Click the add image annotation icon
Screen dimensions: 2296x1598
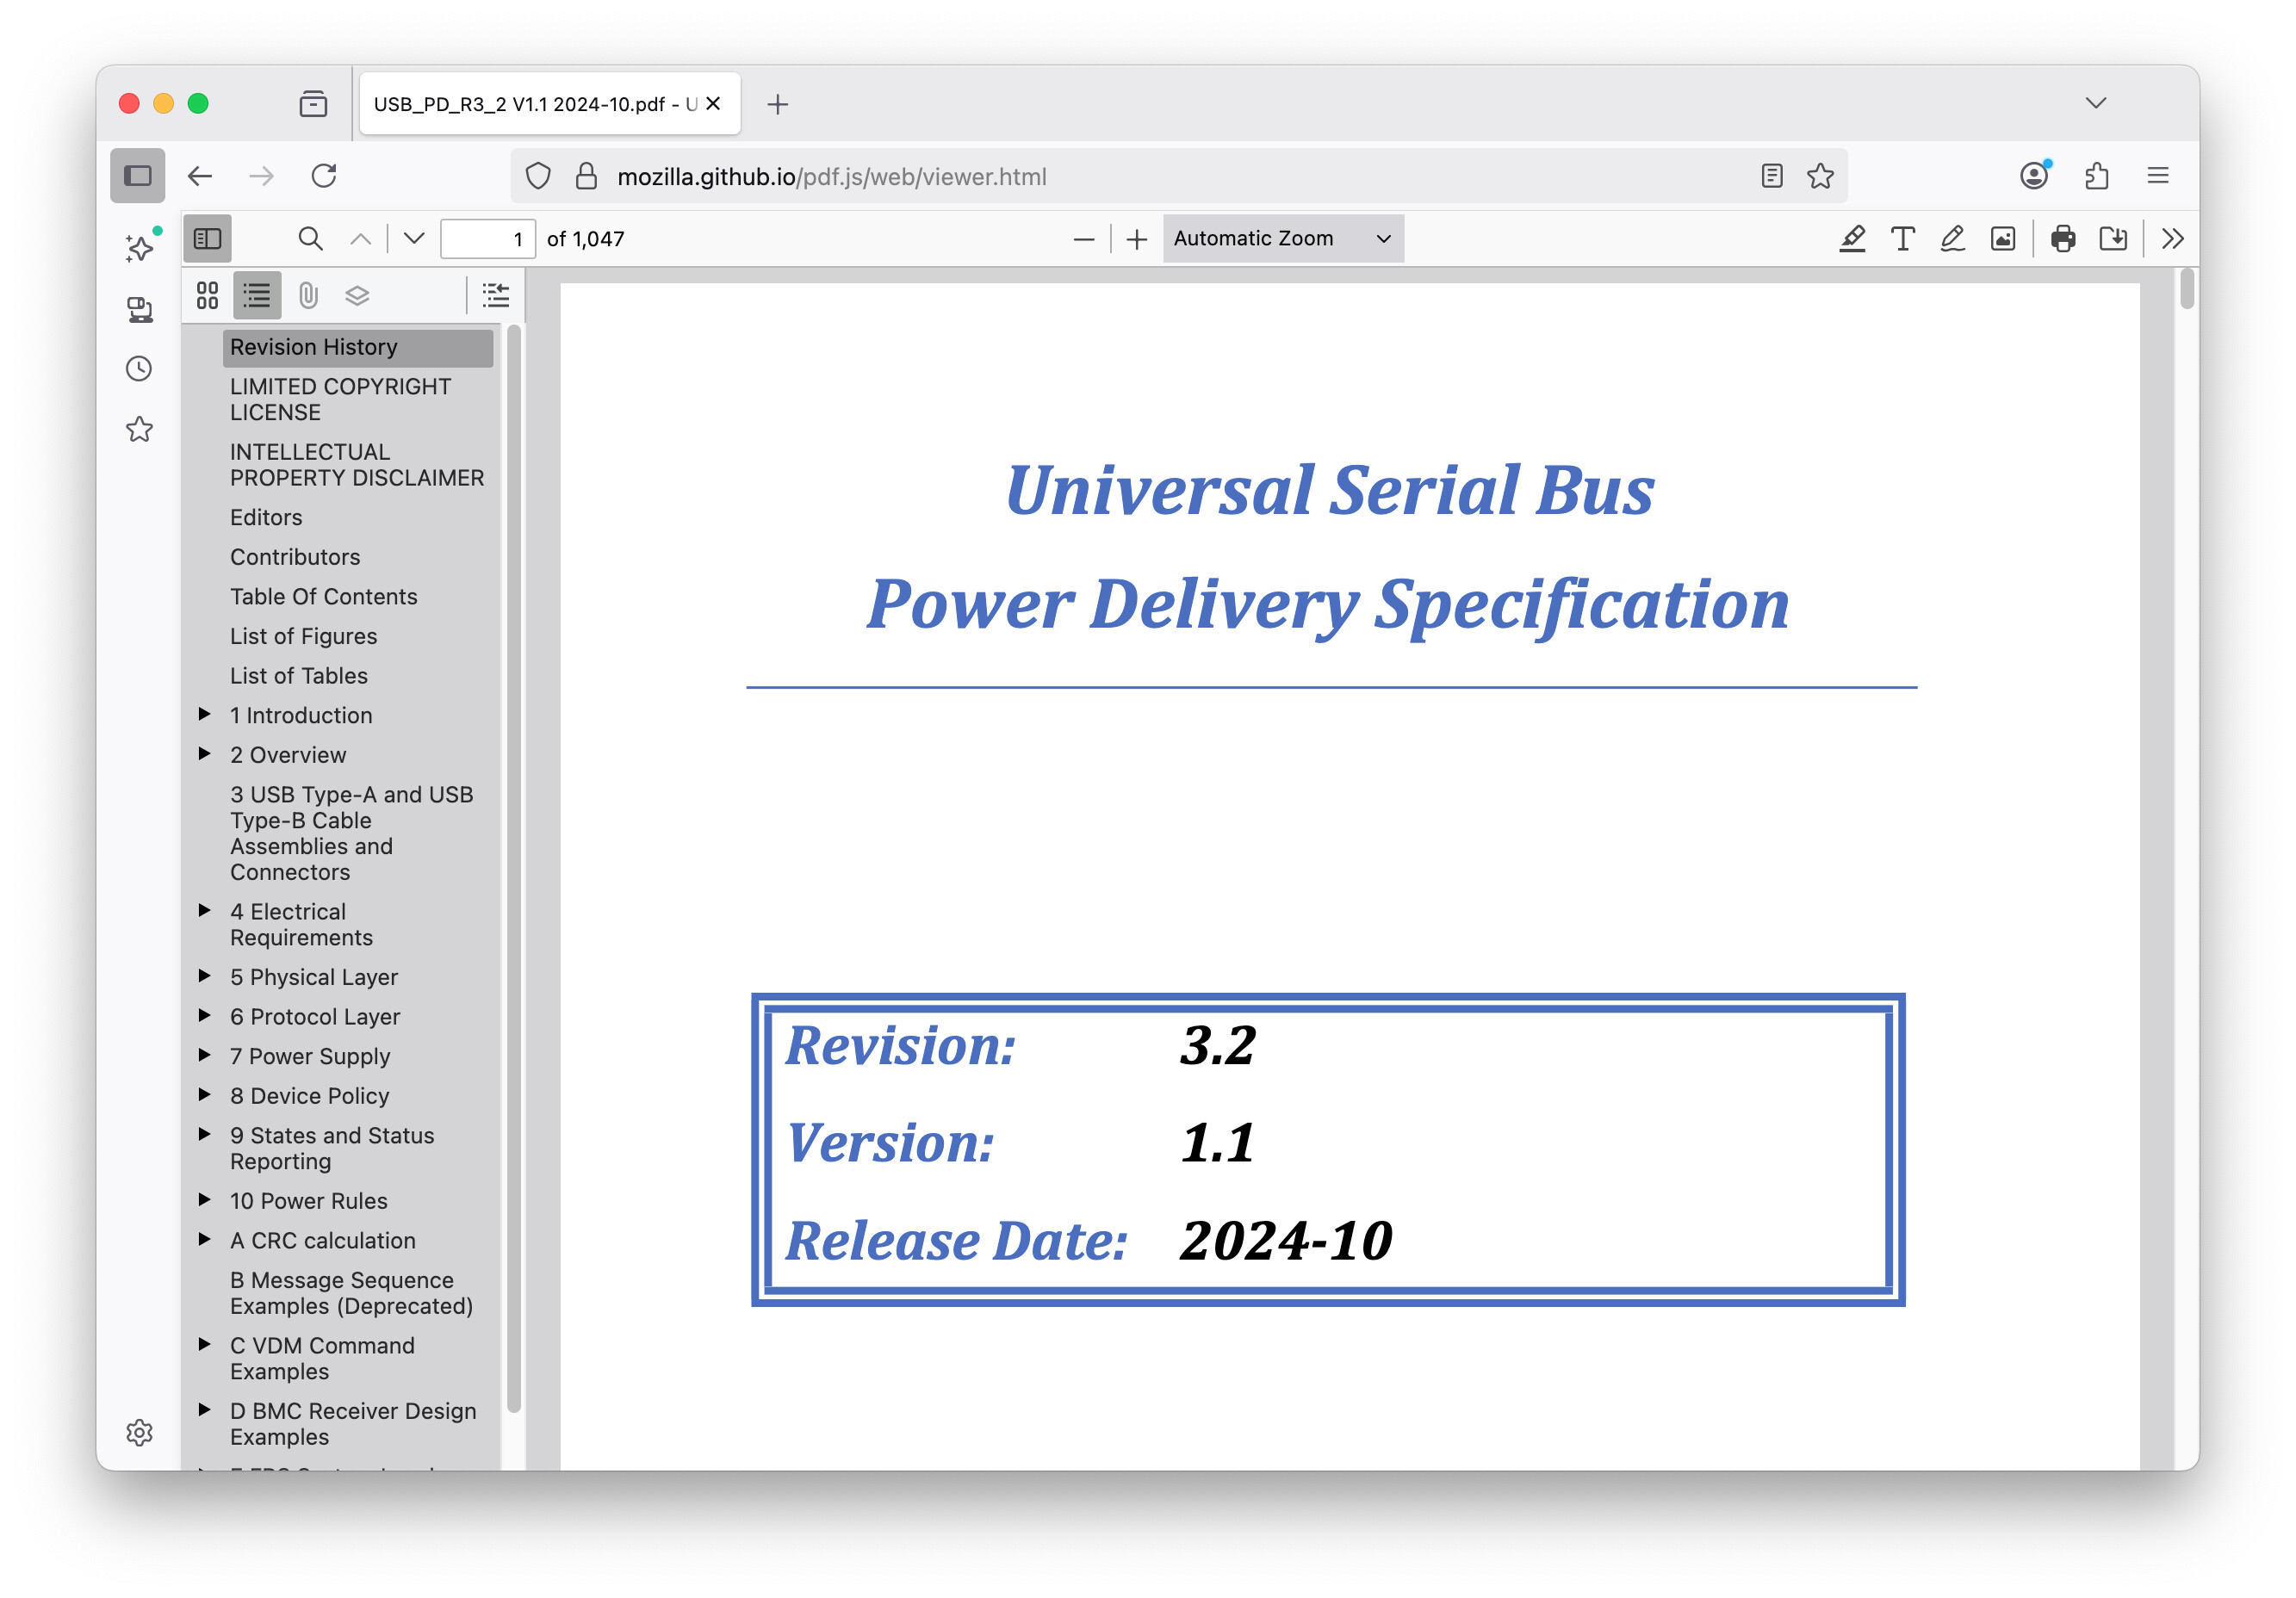click(x=2003, y=238)
